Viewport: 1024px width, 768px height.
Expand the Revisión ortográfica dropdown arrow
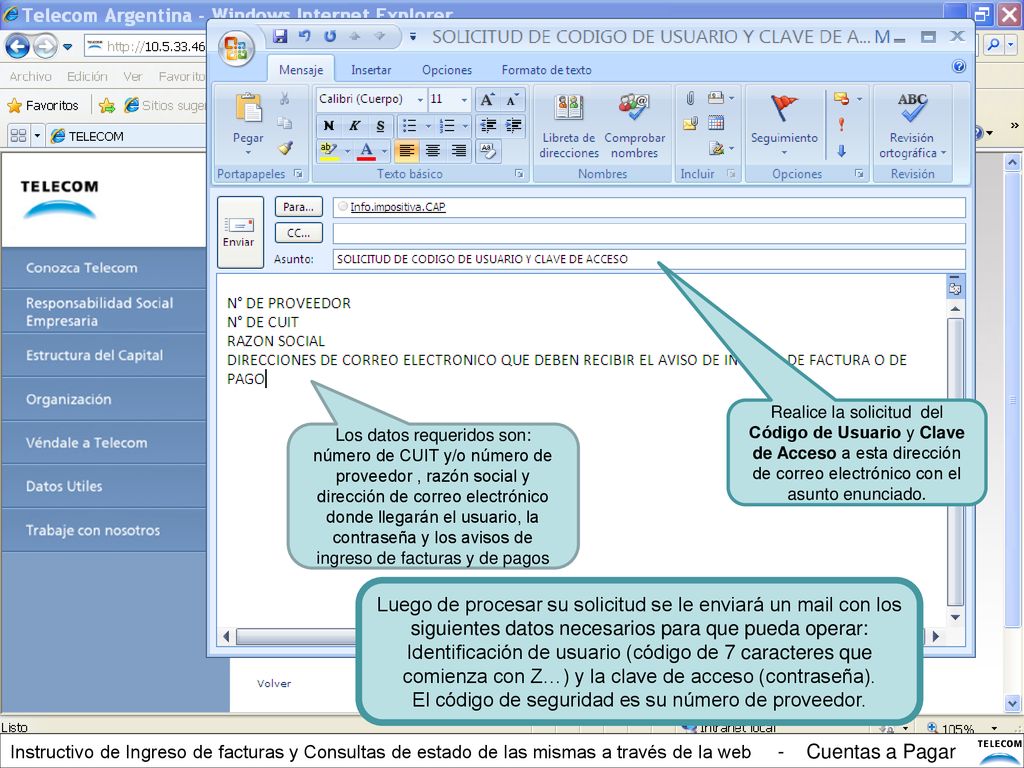pos(943,153)
